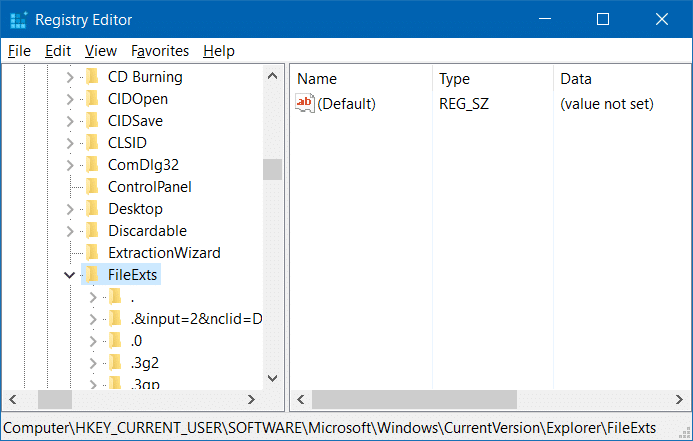This screenshot has width=693, height=441.
Task: Select the Desktop key folder icon
Action: (x=92, y=209)
